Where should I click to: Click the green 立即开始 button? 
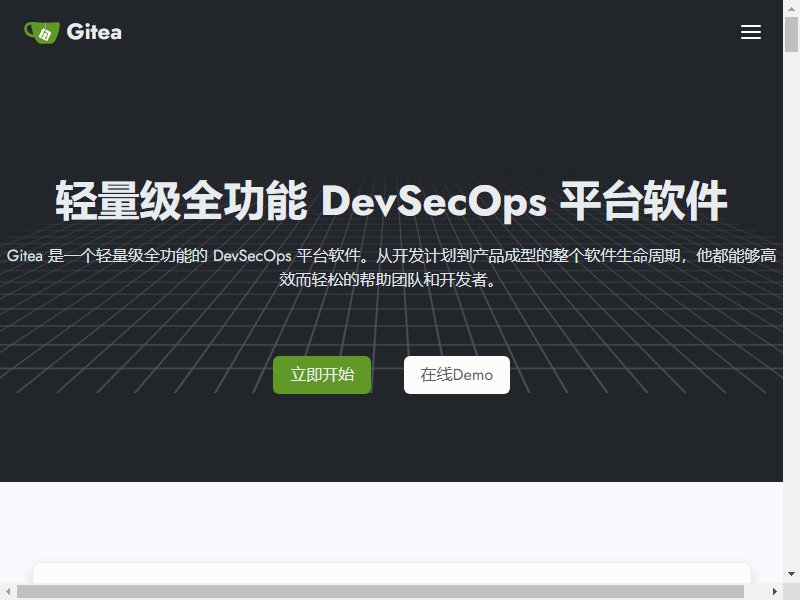coord(322,374)
